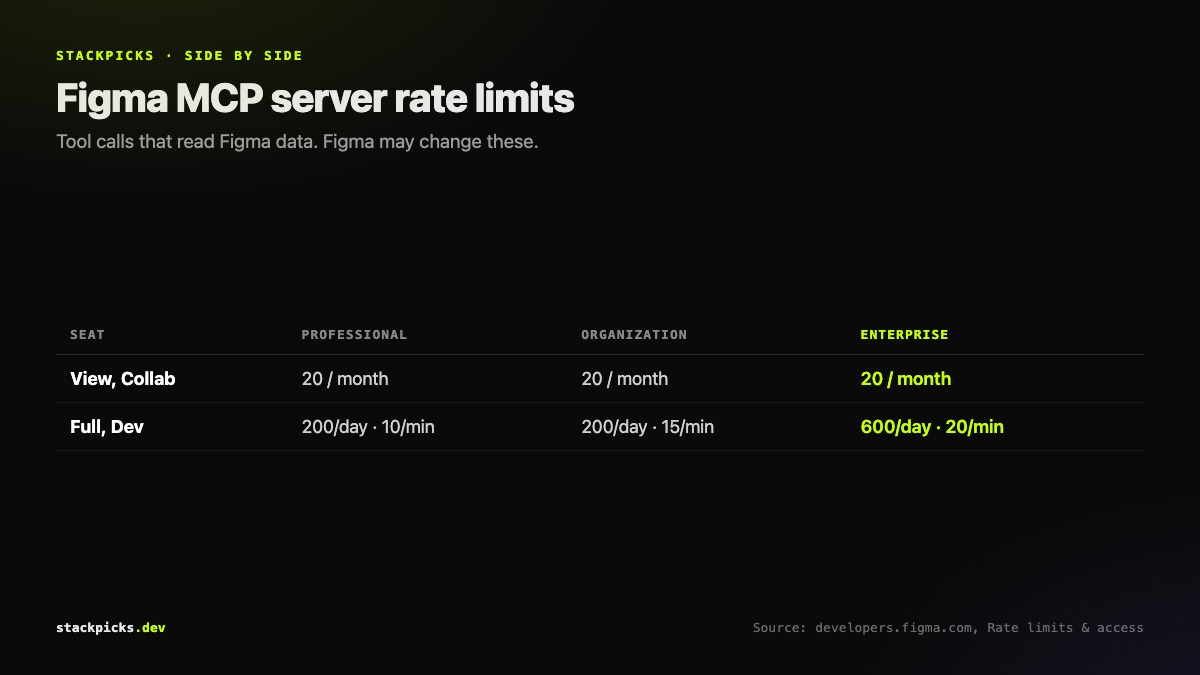Select the "Full, Dev" row label

tap(107, 427)
